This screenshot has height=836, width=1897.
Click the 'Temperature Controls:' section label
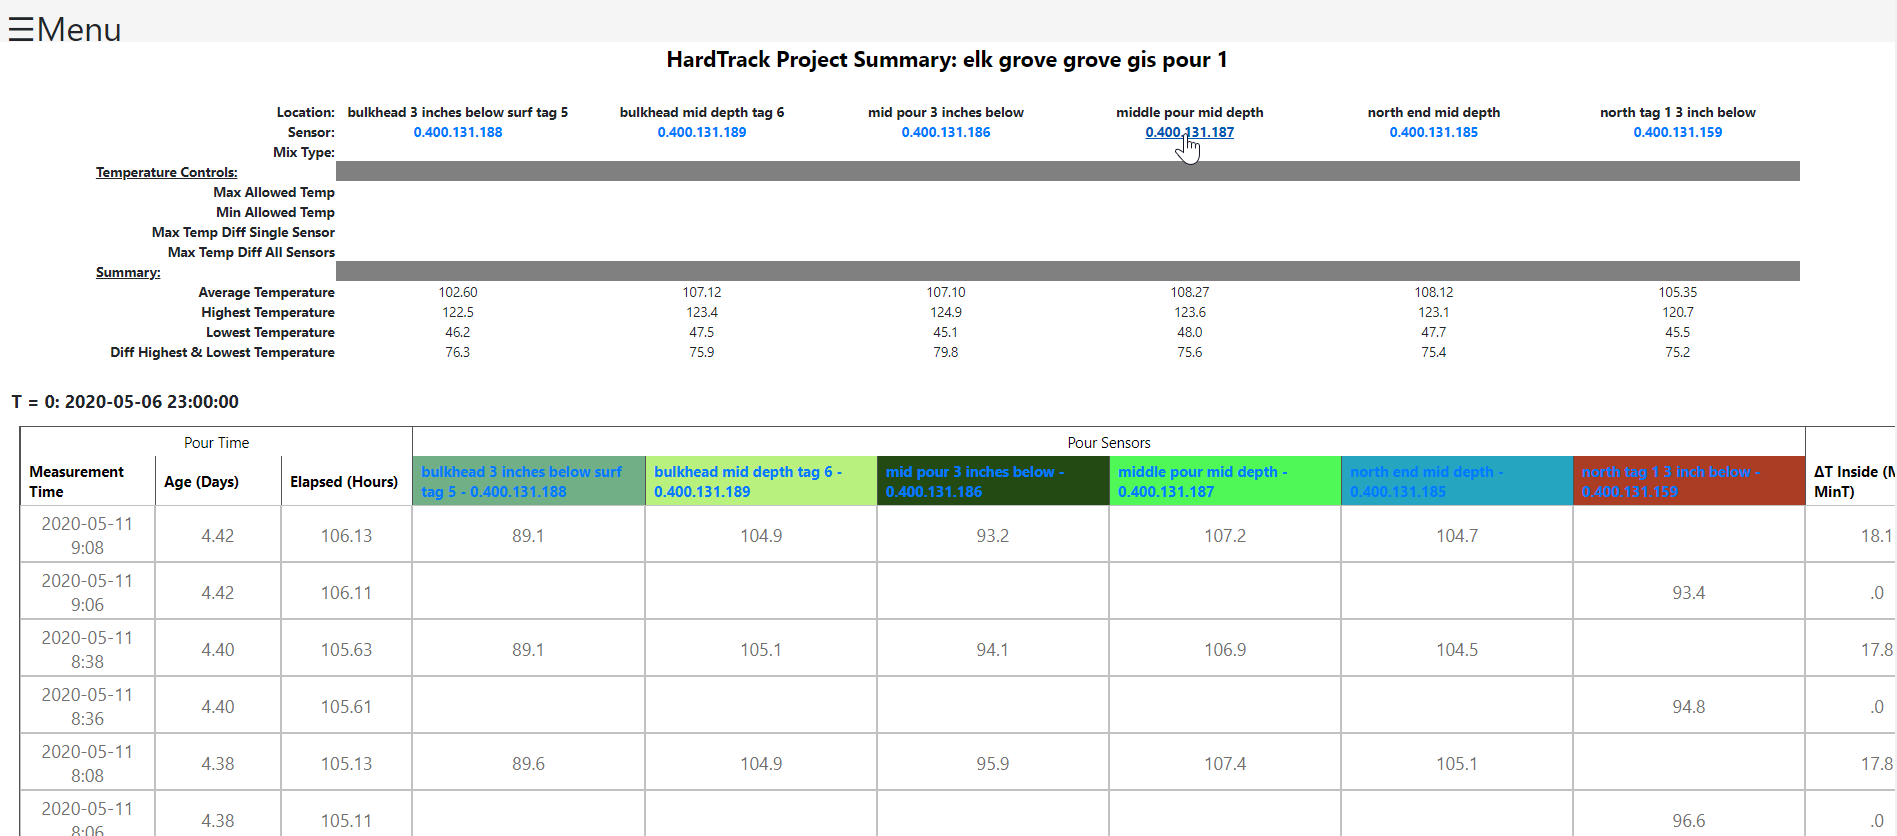coord(167,172)
